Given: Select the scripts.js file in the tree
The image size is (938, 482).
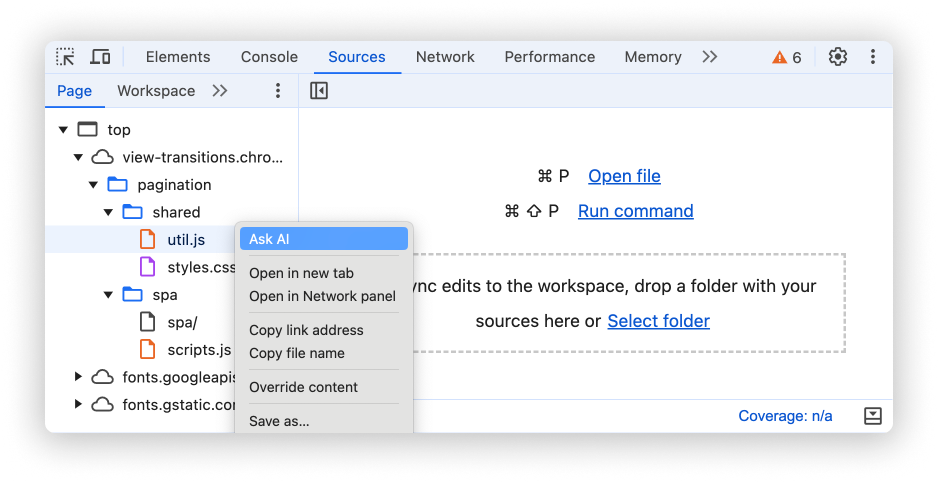Looking at the screenshot, I should coord(198,350).
